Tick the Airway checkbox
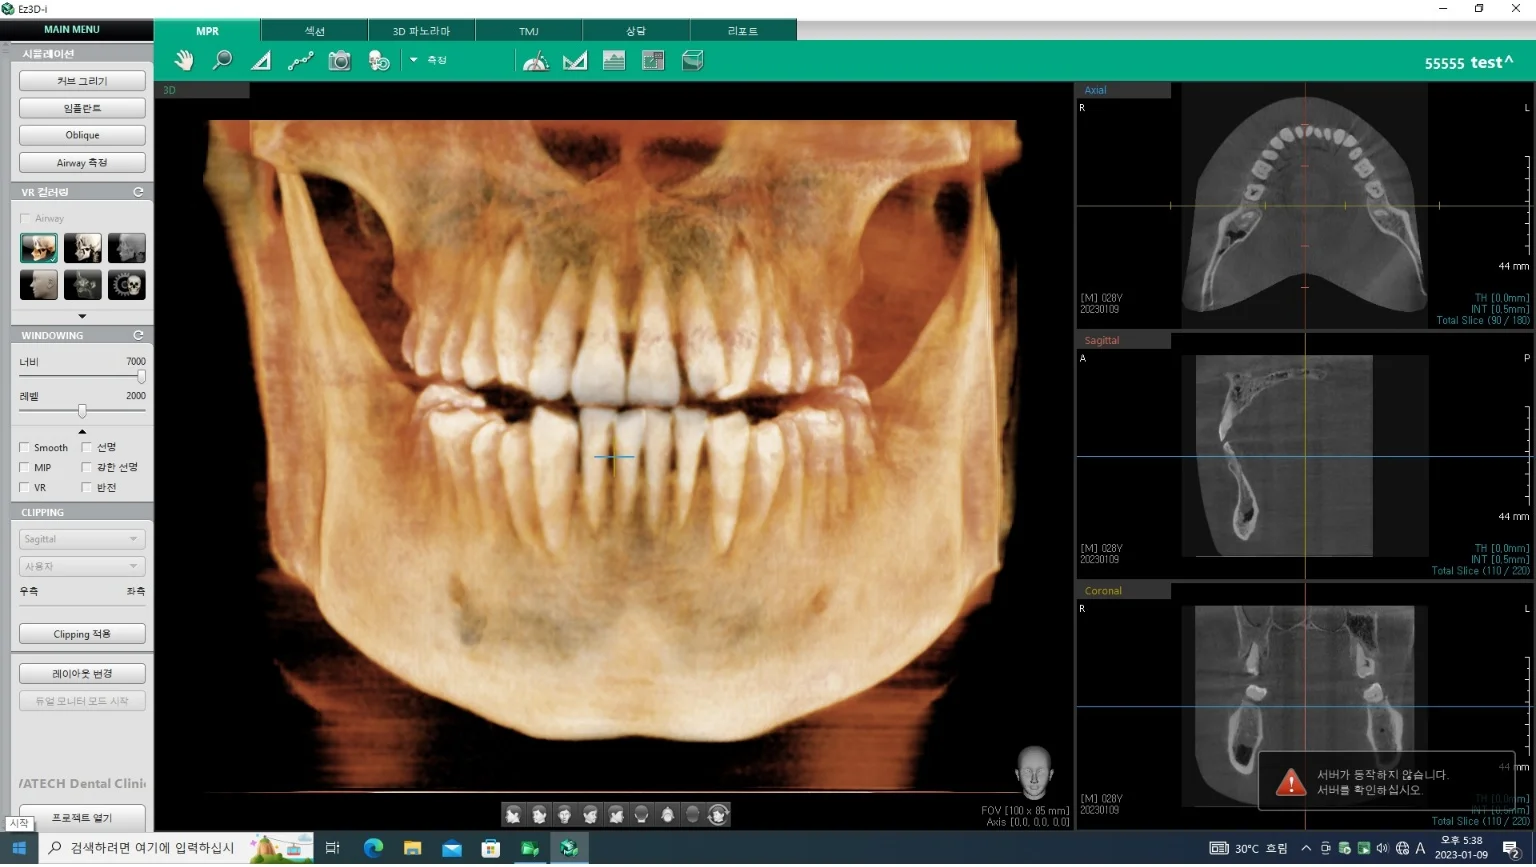Viewport: 1536px width, 867px height. click(25, 218)
